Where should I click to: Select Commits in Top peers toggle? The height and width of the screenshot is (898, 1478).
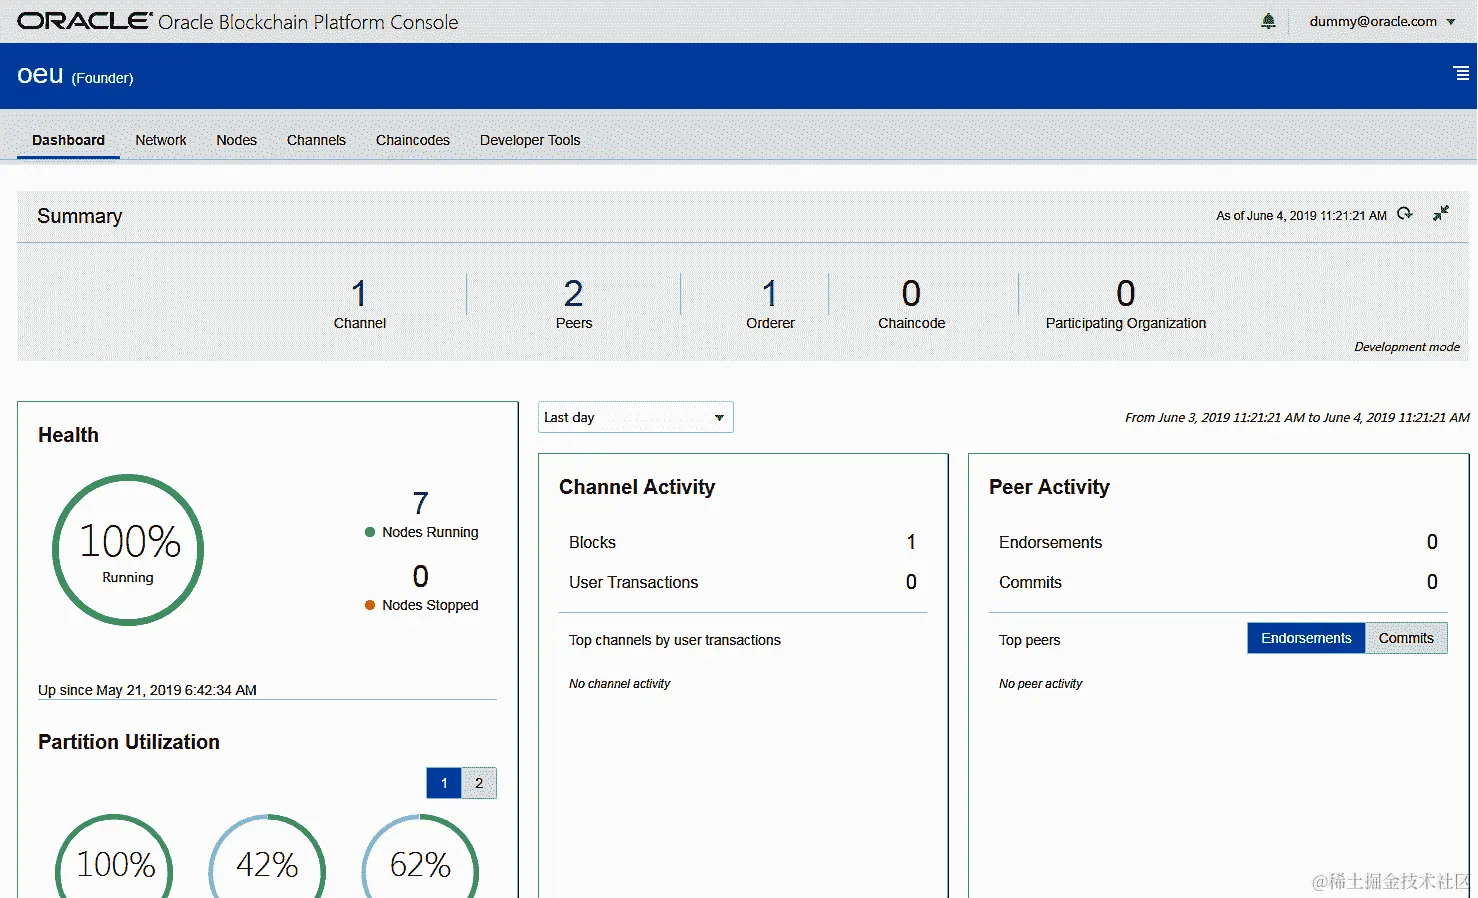pos(1406,638)
